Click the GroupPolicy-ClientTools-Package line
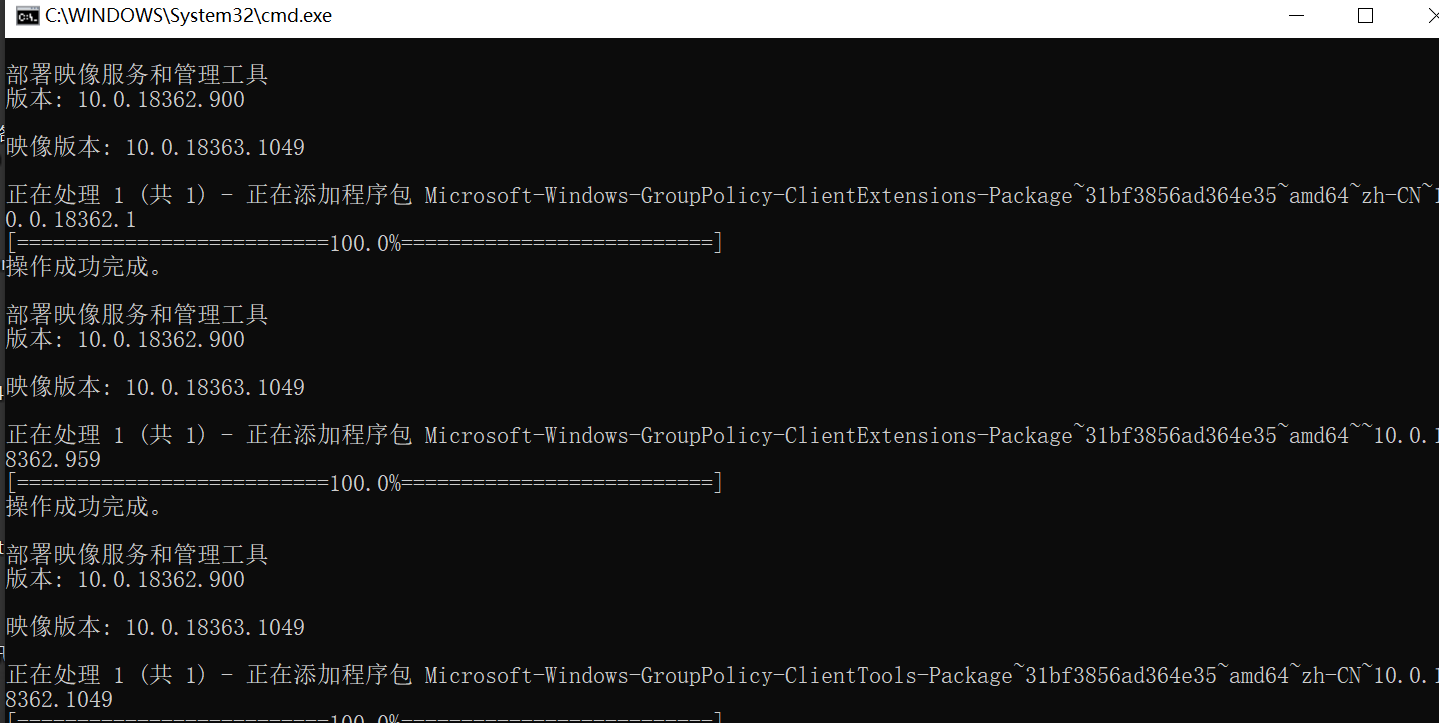1439x723 pixels. click(722, 676)
